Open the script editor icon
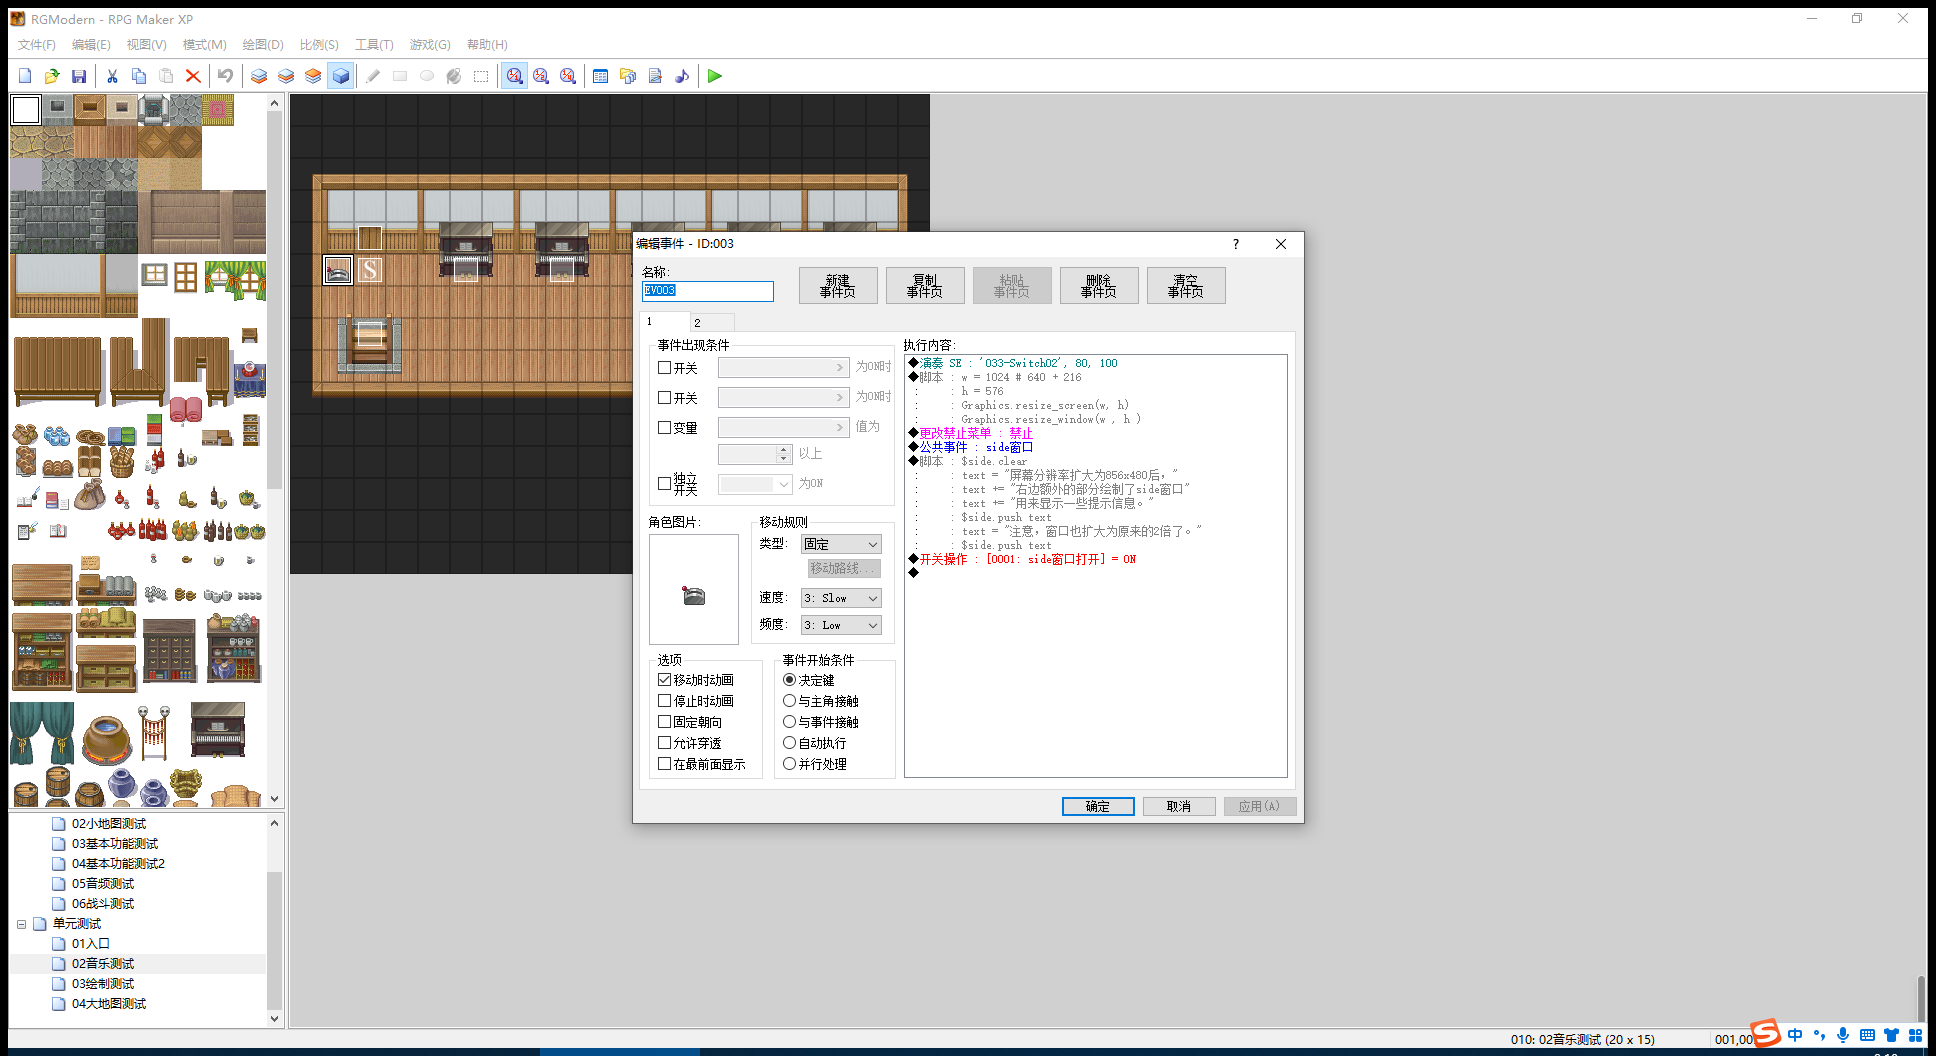This screenshot has width=1936, height=1056. (655, 76)
